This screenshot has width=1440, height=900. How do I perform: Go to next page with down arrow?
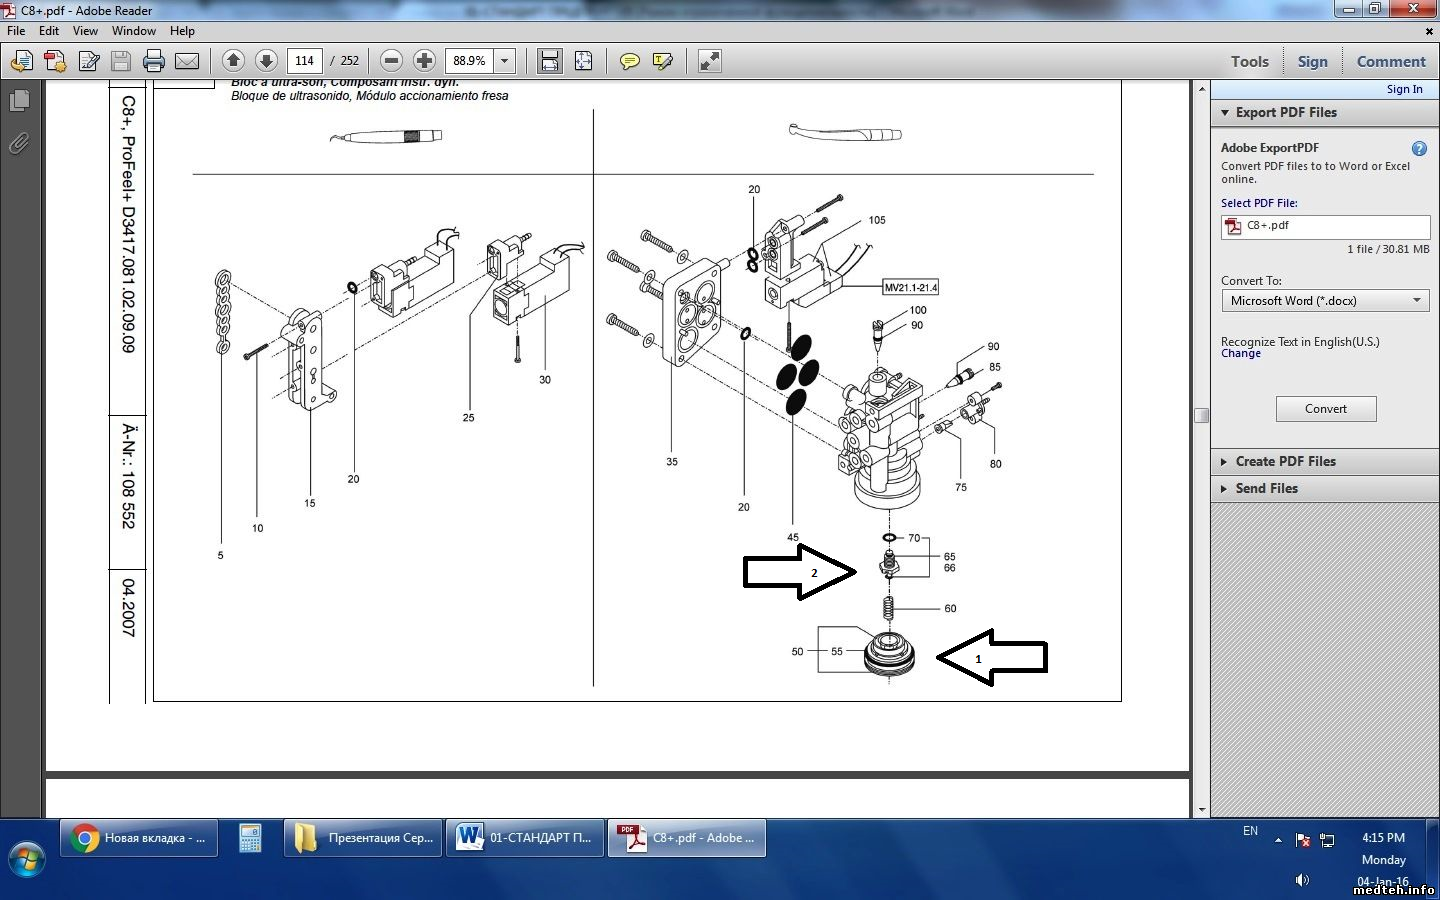click(x=266, y=61)
